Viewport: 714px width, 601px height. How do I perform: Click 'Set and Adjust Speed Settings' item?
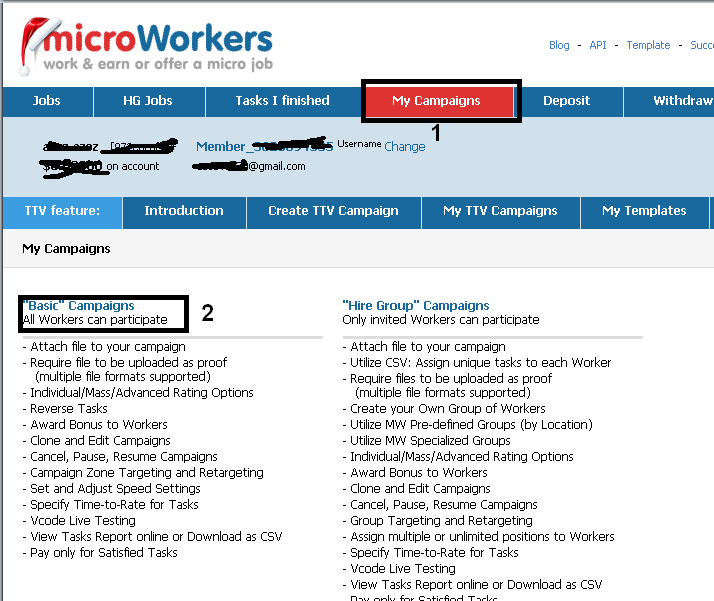coord(115,489)
